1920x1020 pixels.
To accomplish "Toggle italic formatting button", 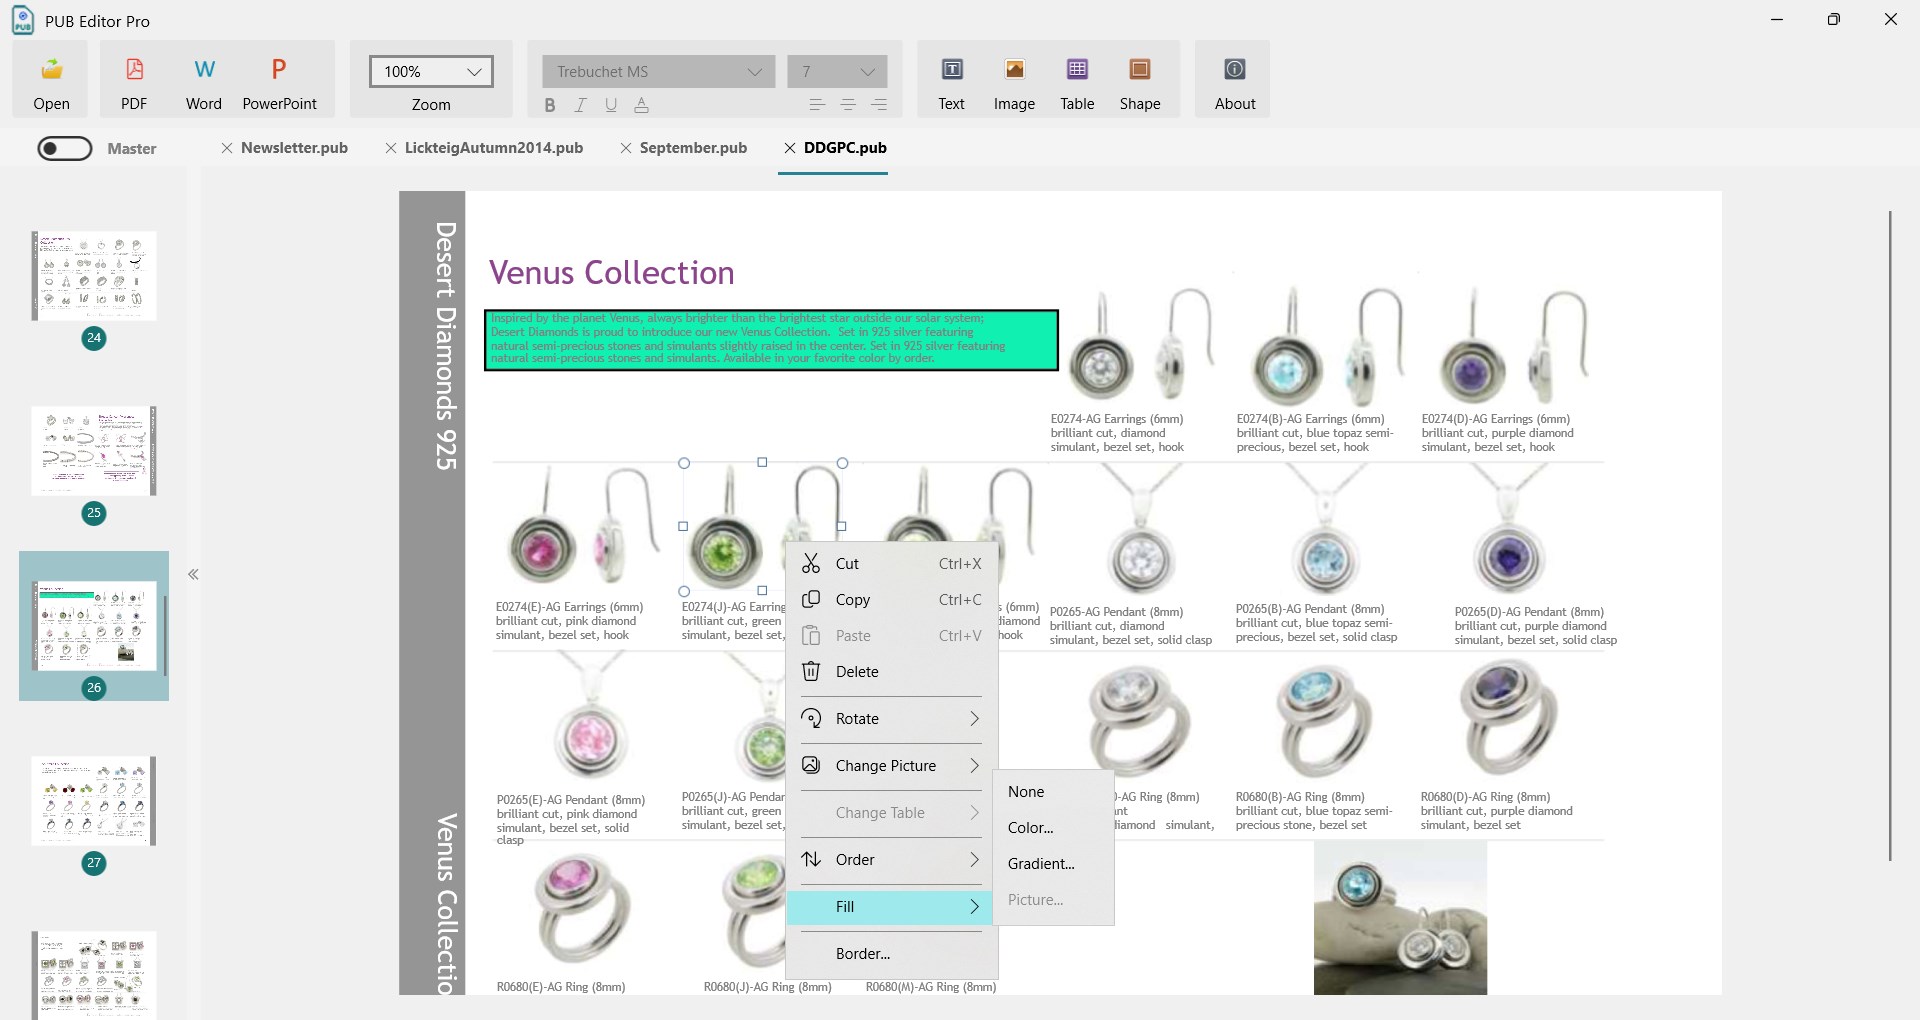I will pos(580,105).
